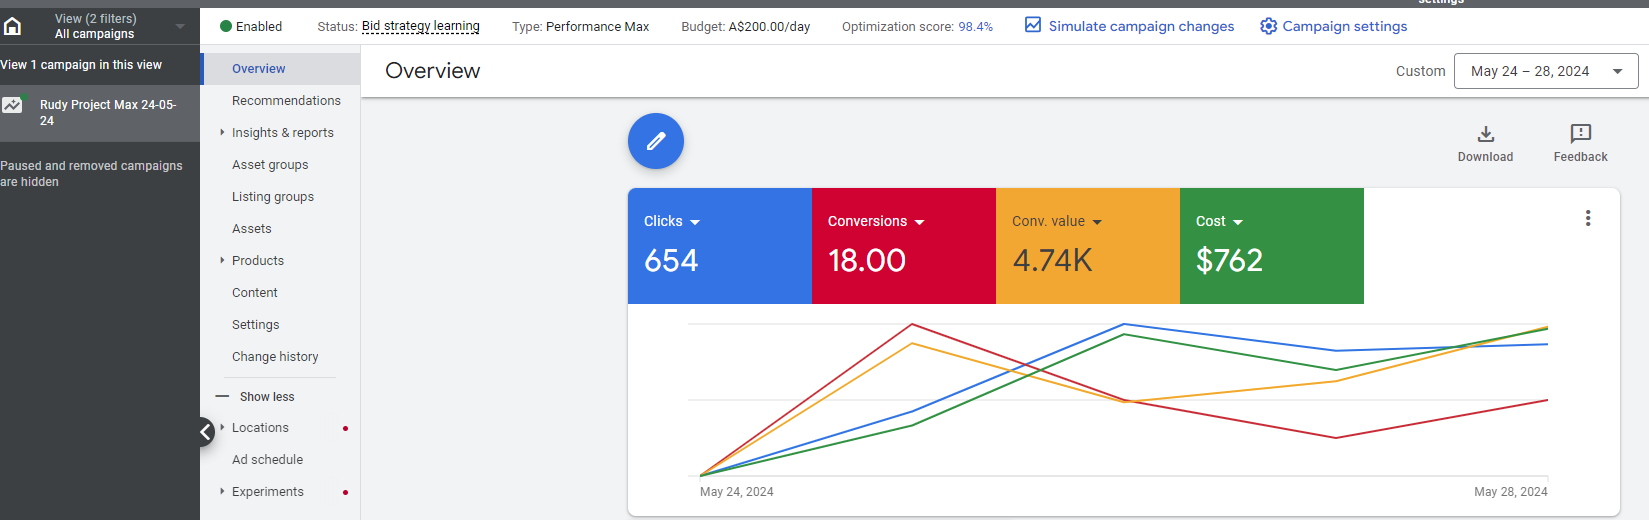Viewport: 1649px width, 520px height.
Task: Click the Bid strategy learning status link
Action: coord(420,26)
